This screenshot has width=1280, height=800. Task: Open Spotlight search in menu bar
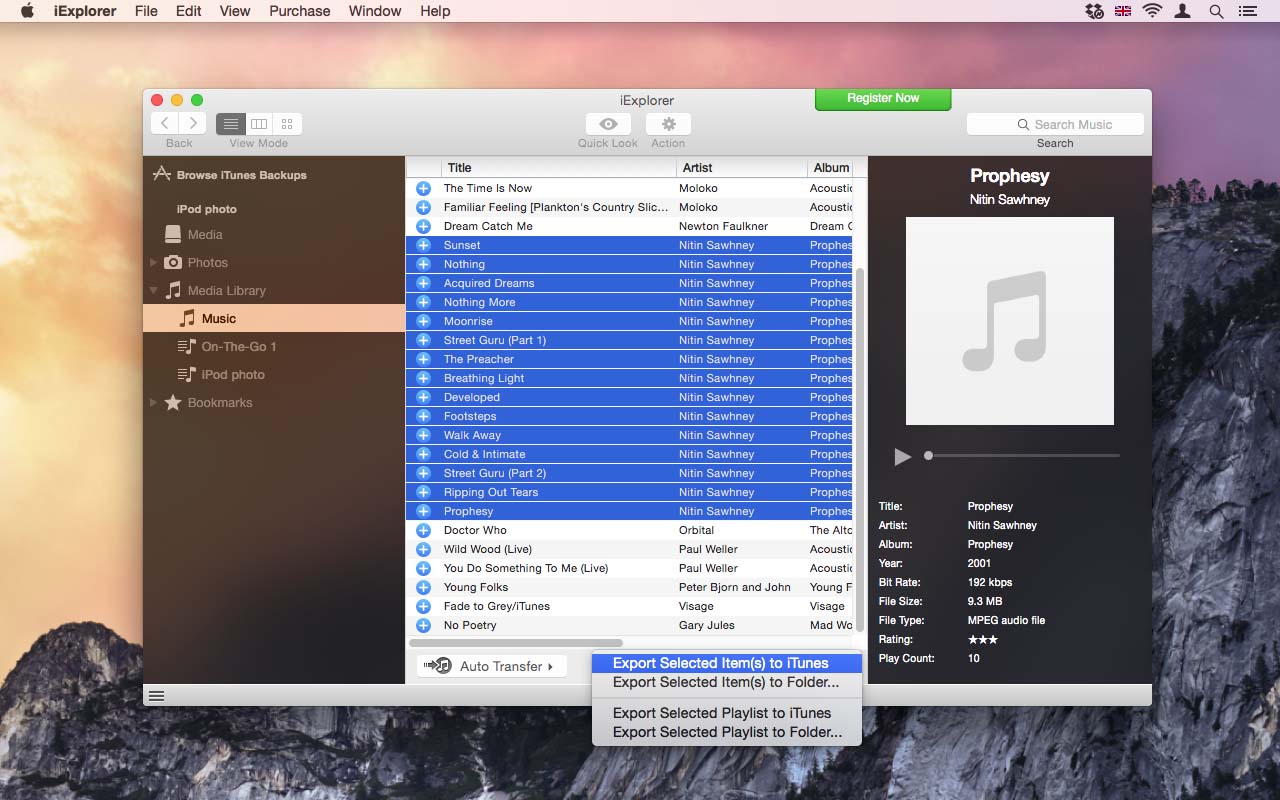pos(1216,11)
